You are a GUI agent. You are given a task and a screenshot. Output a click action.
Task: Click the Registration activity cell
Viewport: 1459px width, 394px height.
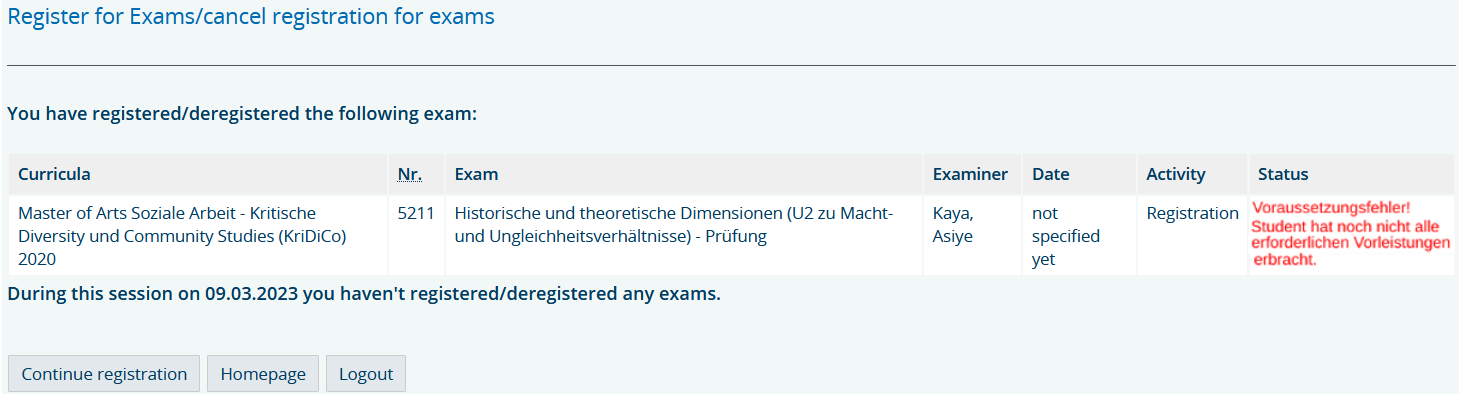1192,213
